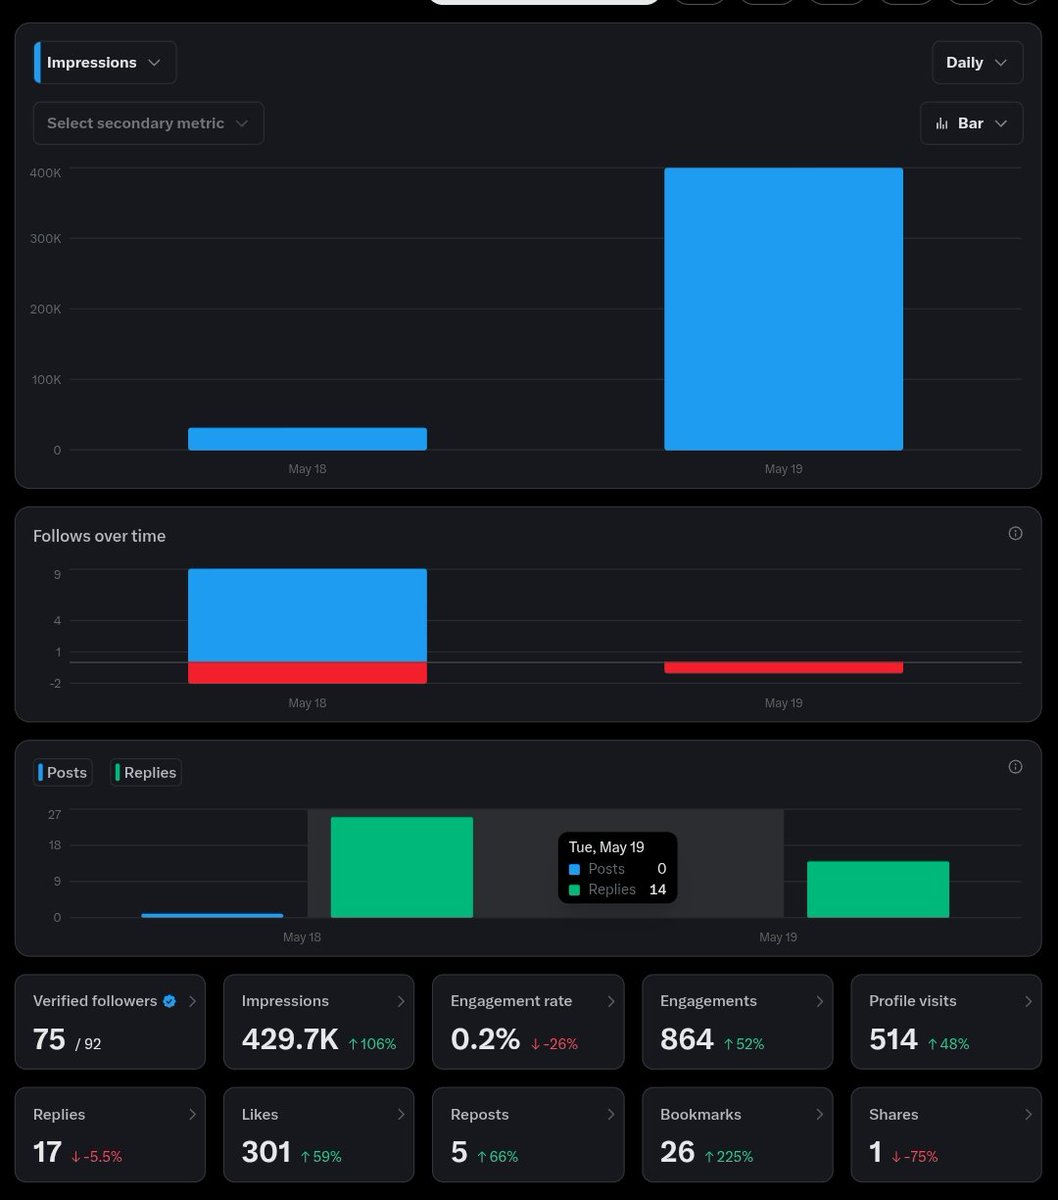Click the 225% bookmarks change indicator
Viewport: 1058px width, 1200px height.
(729, 1156)
